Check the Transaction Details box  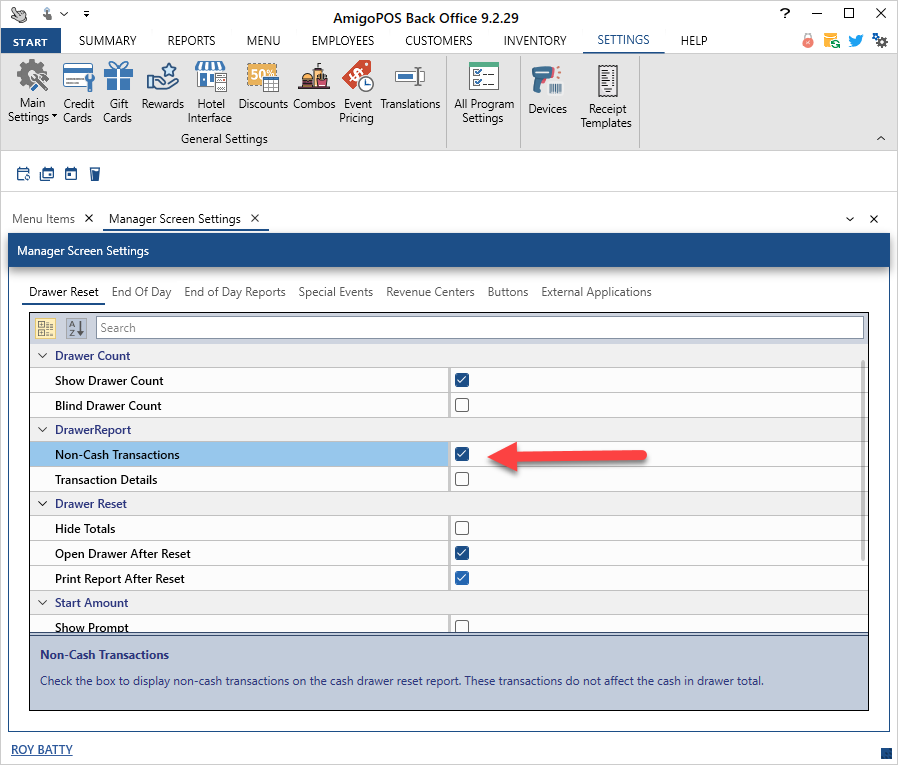point(462,479)
